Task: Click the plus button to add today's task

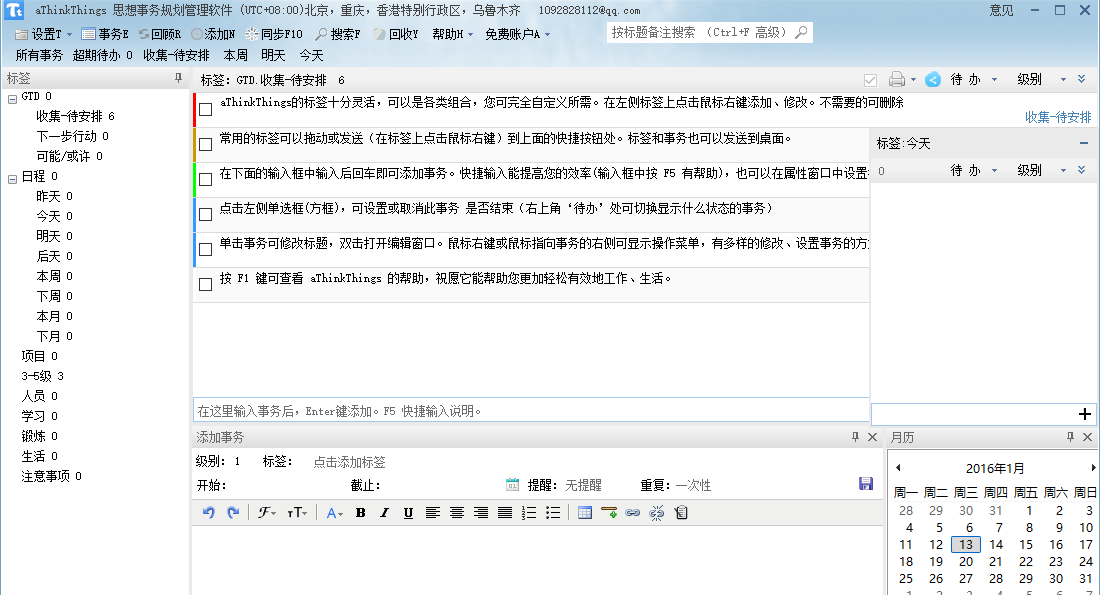Action: pyautogui.click(x=1085, y=414)
